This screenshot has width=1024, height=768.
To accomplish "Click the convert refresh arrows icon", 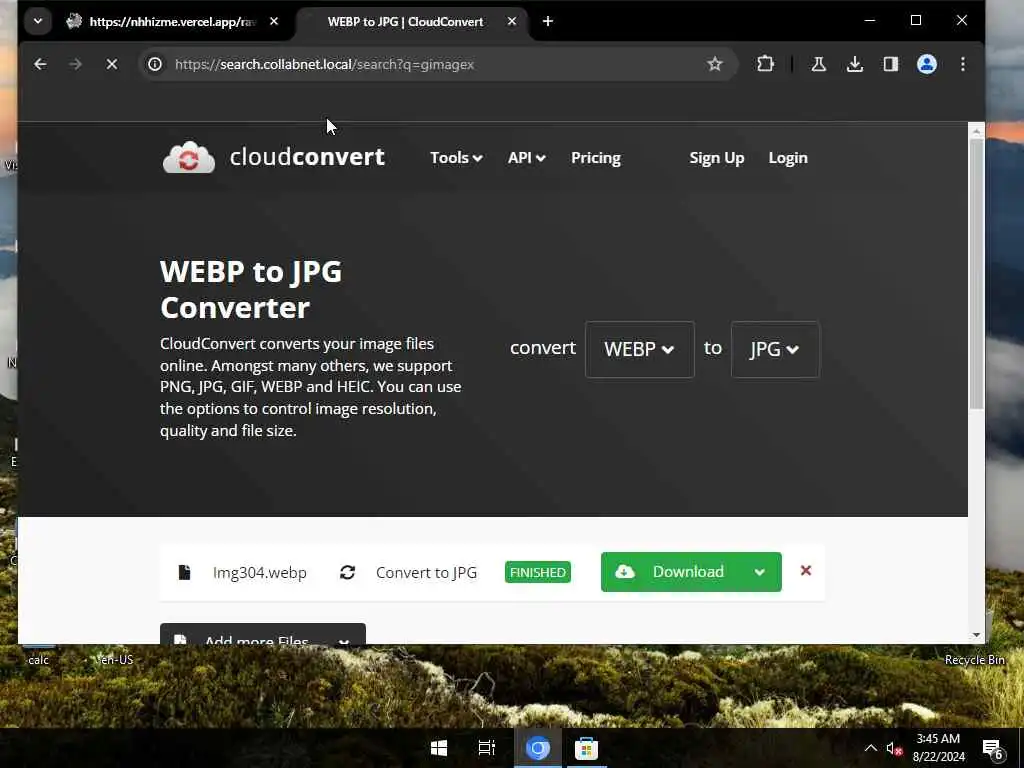I will [x=347, y=573].
